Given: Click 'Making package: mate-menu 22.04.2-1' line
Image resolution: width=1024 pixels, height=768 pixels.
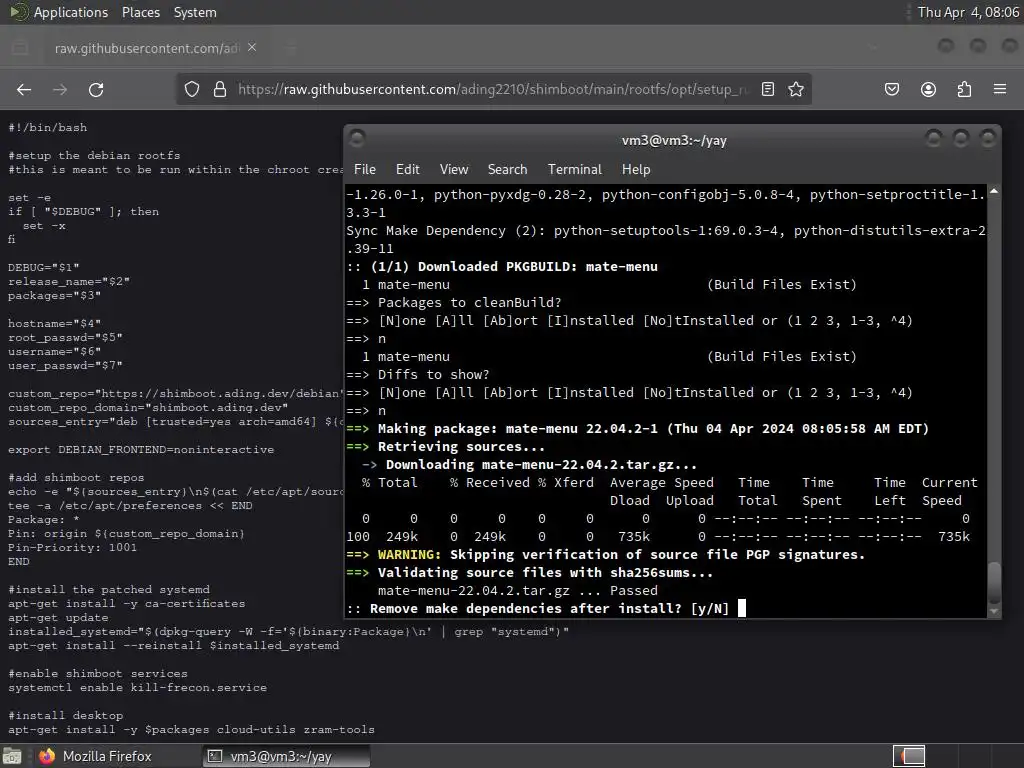Looking at the screenshot, I should click(x=637, y=429).
